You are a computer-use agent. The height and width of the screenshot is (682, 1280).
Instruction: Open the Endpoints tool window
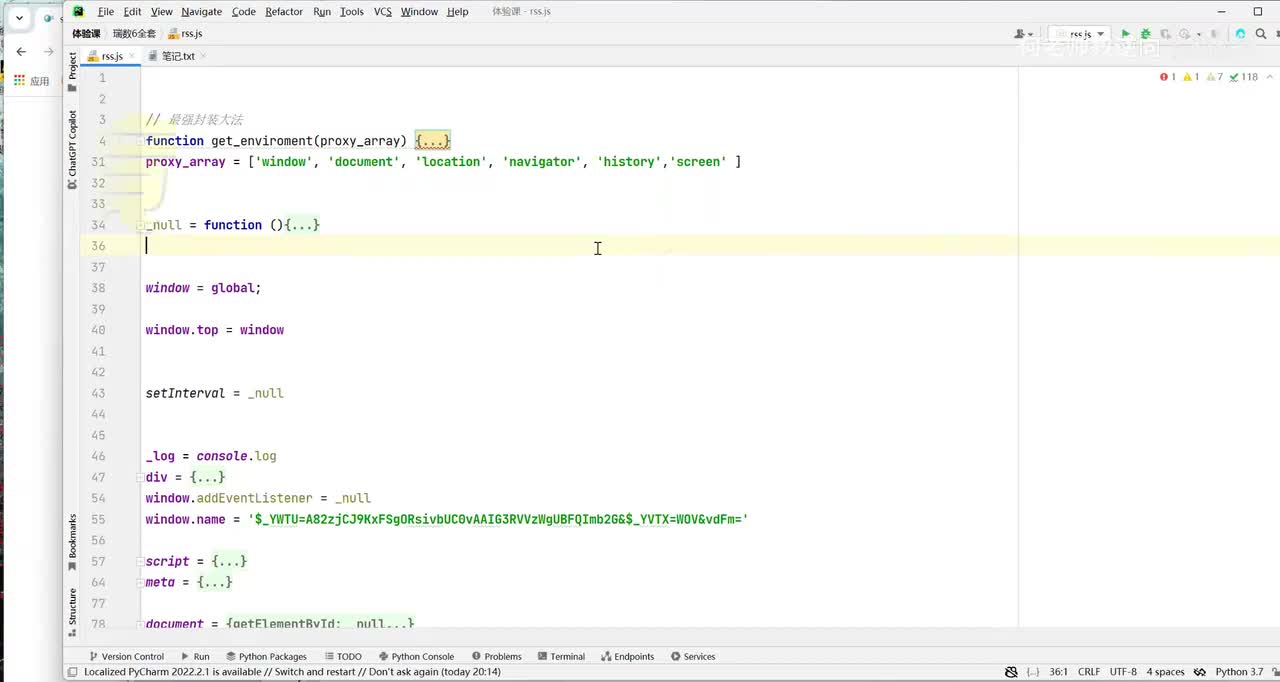(627, 656)
